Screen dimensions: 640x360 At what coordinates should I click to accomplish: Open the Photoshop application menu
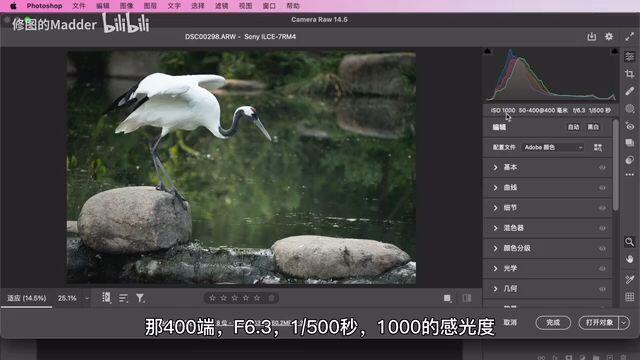coord(44,6)
